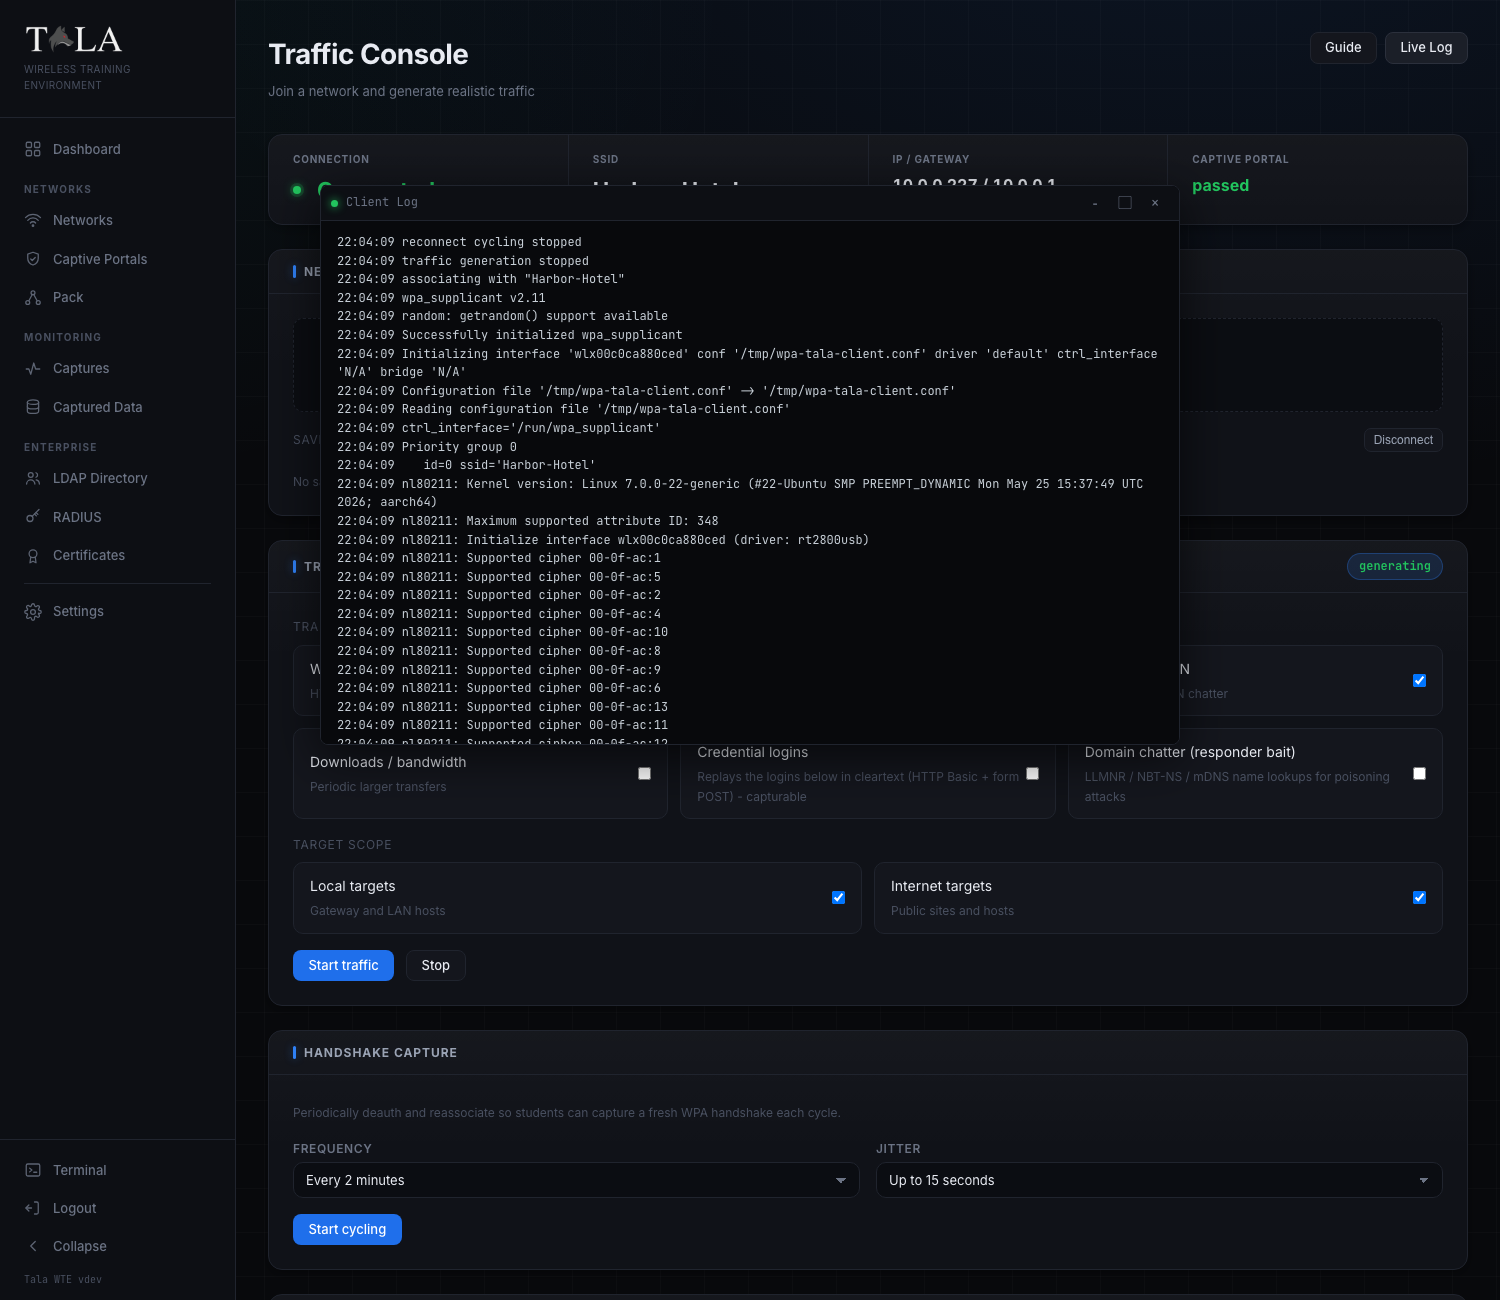Image resolution: width=1500 pixels, height=1300 pixels.
Task: Close the Client Log window
Action: tap(1155, 203)
